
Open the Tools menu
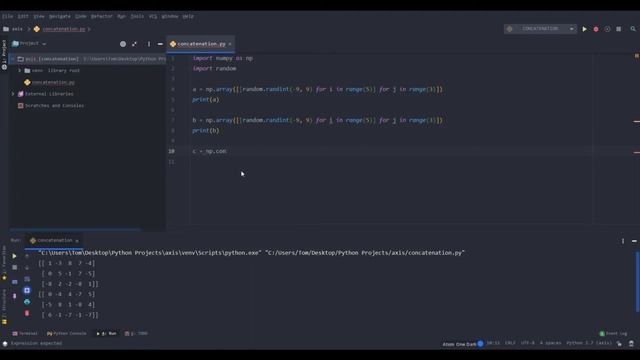(137, 16)
